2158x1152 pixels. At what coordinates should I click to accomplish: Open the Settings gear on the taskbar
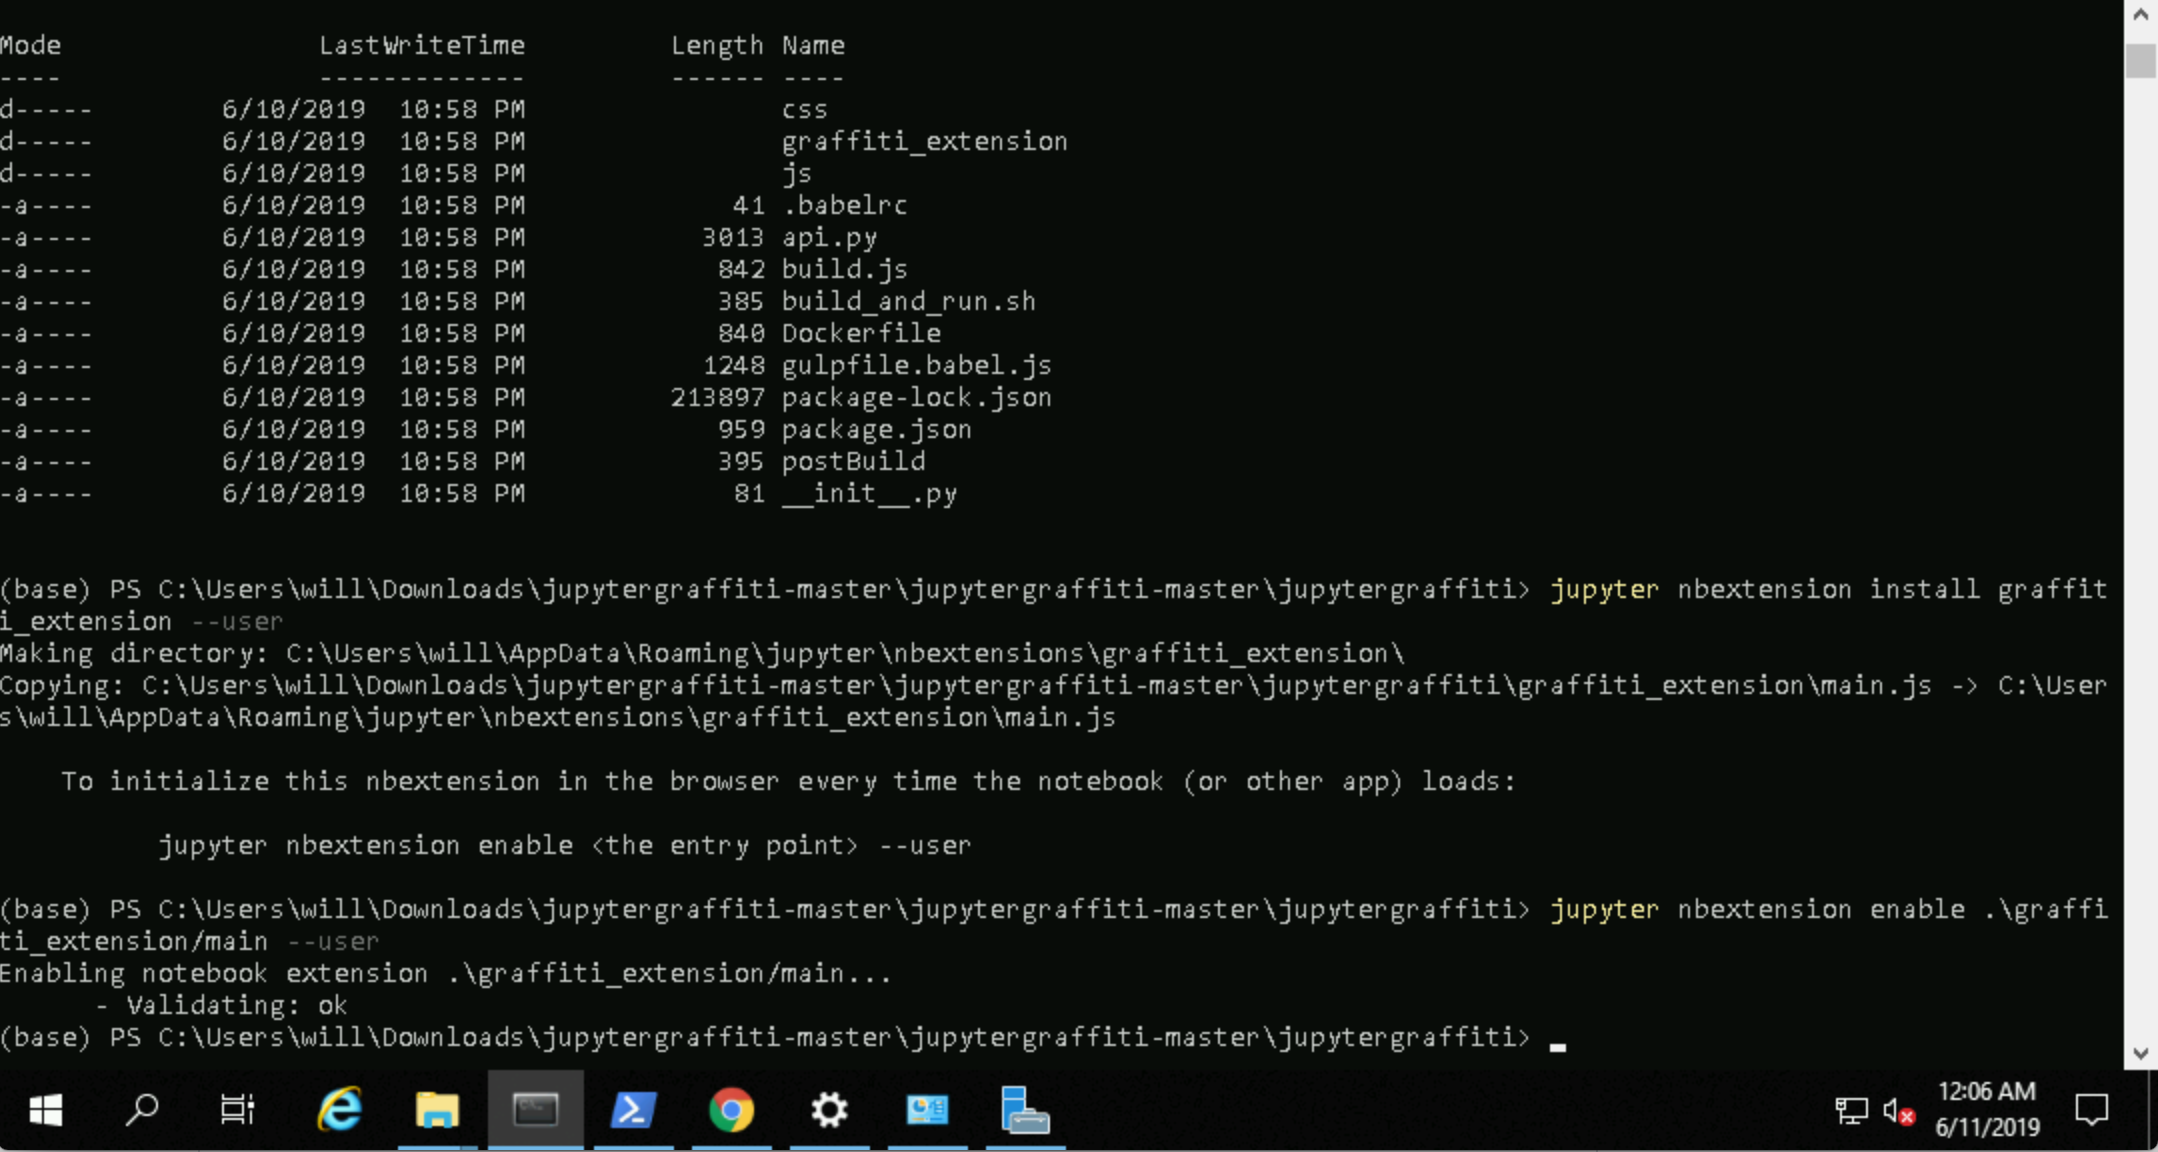(x=829, y=1110)
